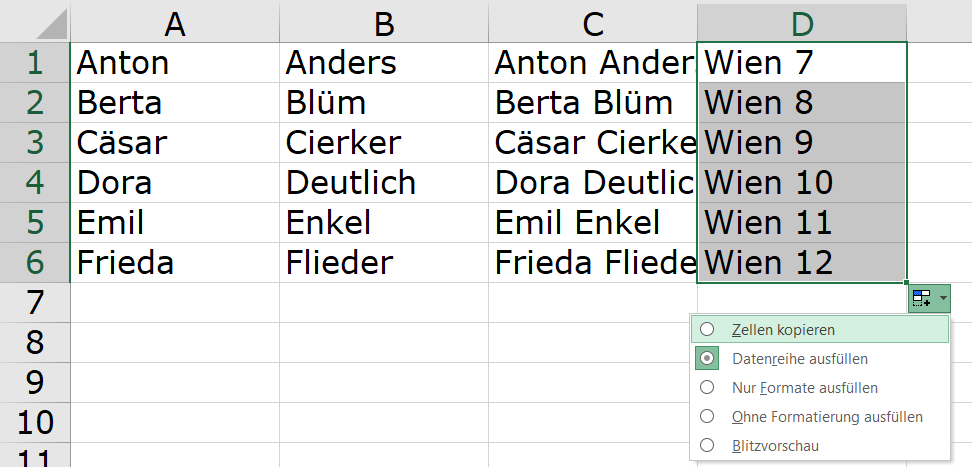Click cell with 'Deutlich'
Viewport: 972px width, 467px height.
click(x=384, y=183)
